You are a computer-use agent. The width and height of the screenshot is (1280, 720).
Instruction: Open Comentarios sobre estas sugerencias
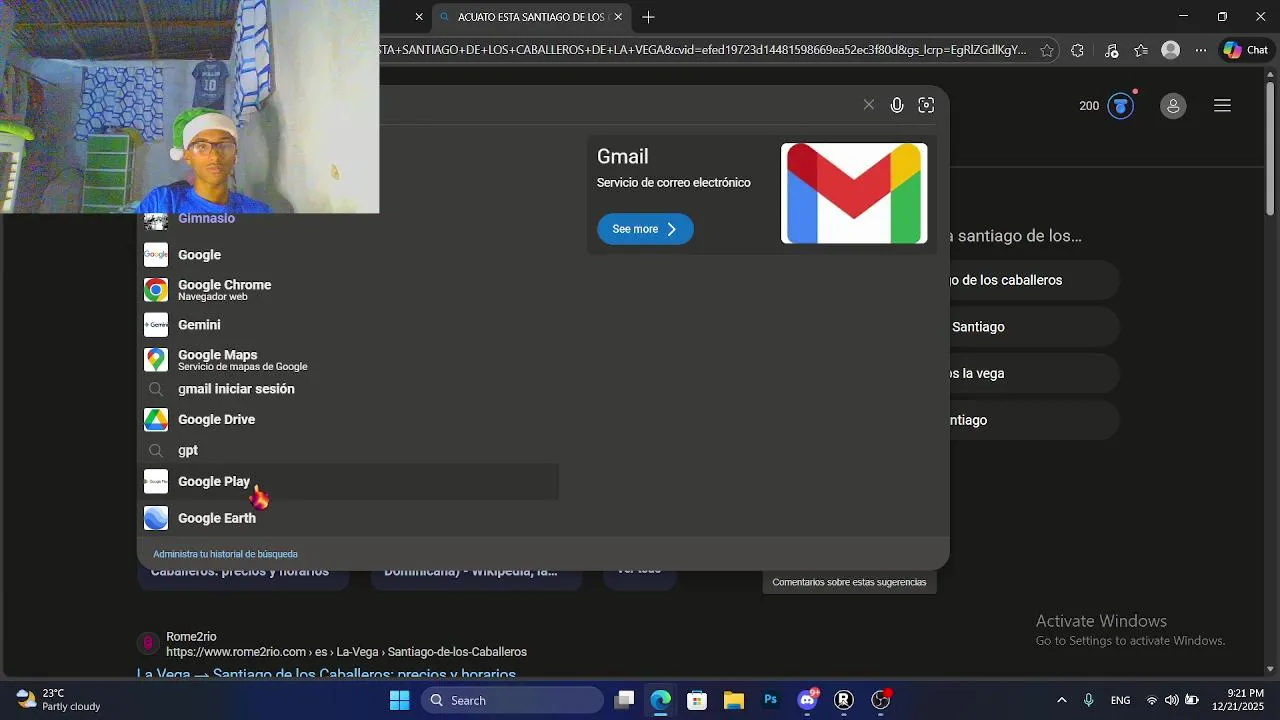pyautogui.click(x=849, y=582)
